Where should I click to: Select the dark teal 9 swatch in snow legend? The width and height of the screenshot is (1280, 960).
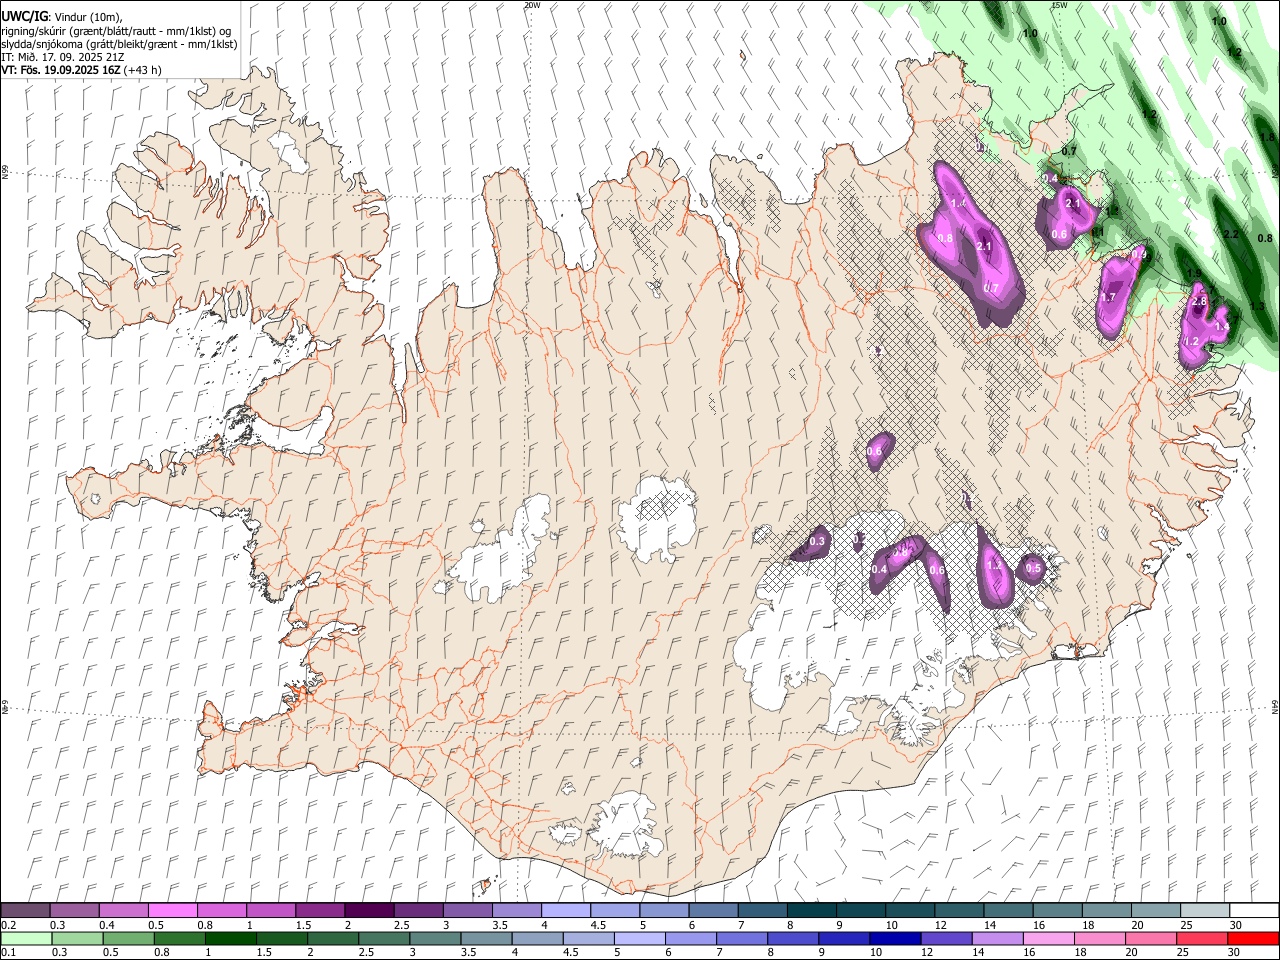click(861, 910)
